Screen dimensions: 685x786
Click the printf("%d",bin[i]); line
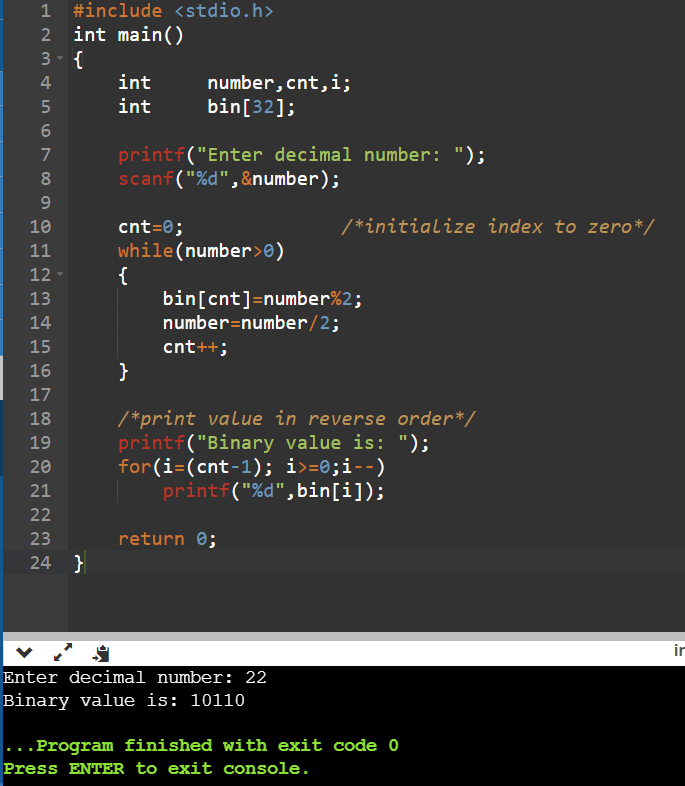point(274,491)
